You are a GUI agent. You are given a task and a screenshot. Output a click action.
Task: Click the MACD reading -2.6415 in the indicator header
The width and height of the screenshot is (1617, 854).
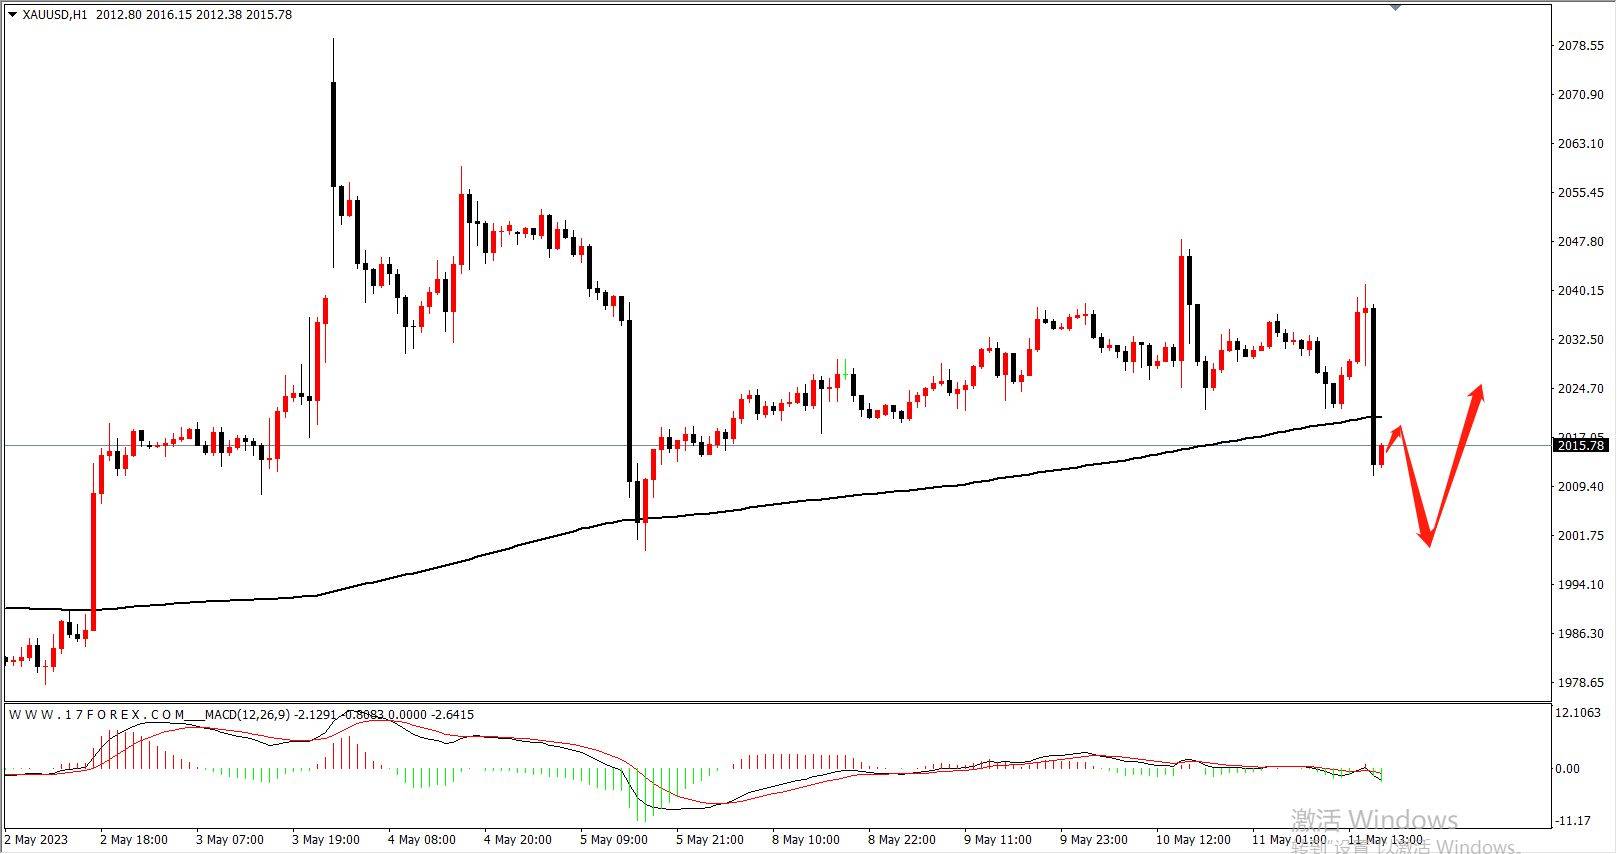point(452,715)
